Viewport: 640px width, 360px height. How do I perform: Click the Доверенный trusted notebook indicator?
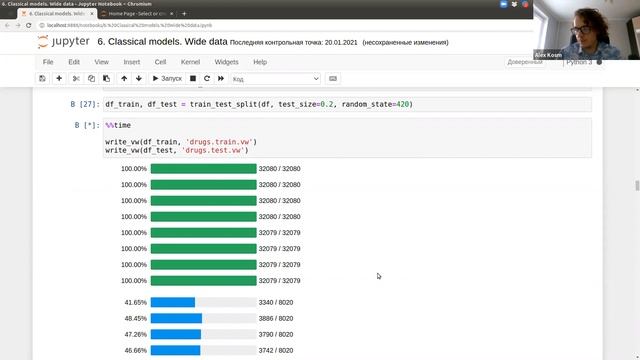tap(525, 62)
